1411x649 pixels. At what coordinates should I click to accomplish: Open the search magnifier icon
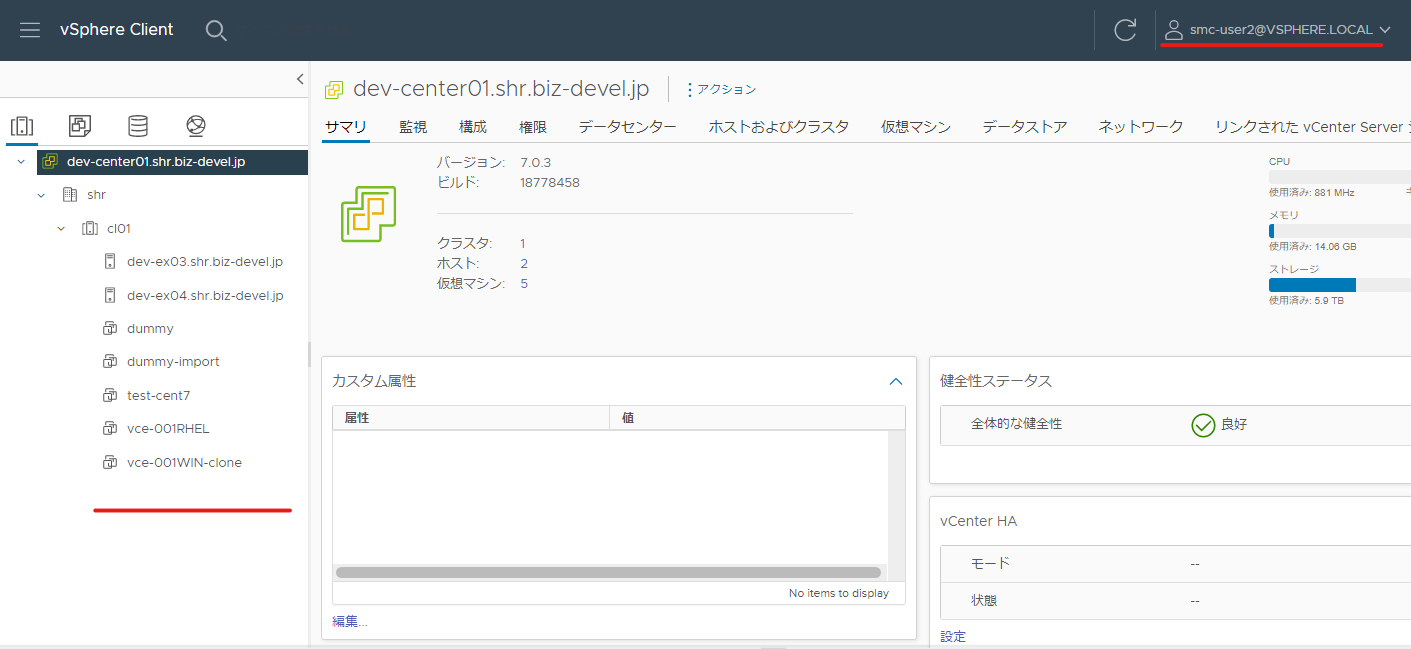point(216,30)
